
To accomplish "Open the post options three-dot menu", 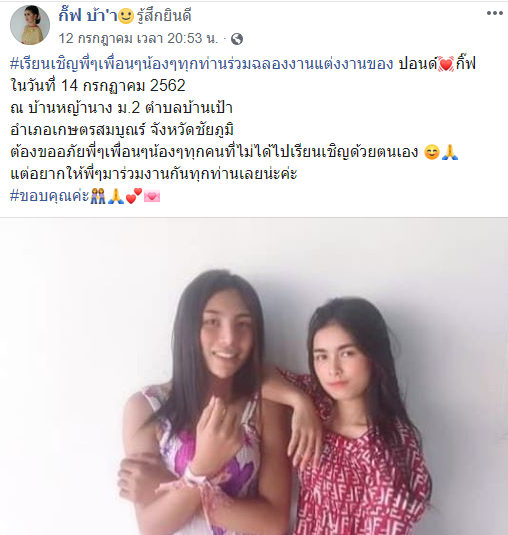I will click(494, 13).
